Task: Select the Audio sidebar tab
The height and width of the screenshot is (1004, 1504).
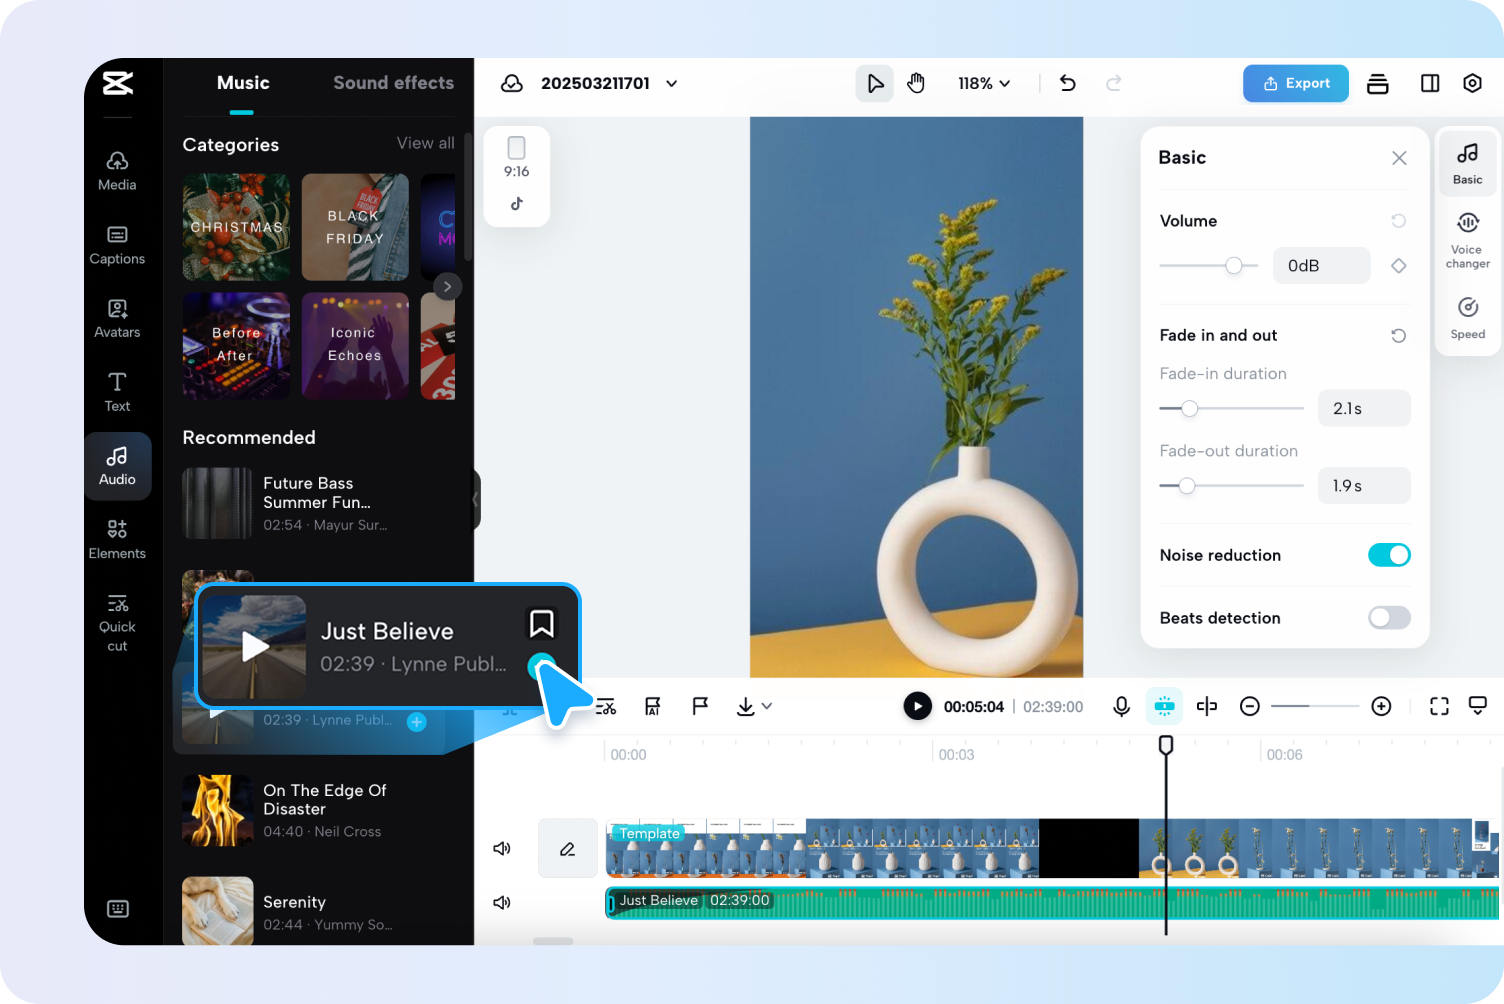Action: (x=117, y=466)
